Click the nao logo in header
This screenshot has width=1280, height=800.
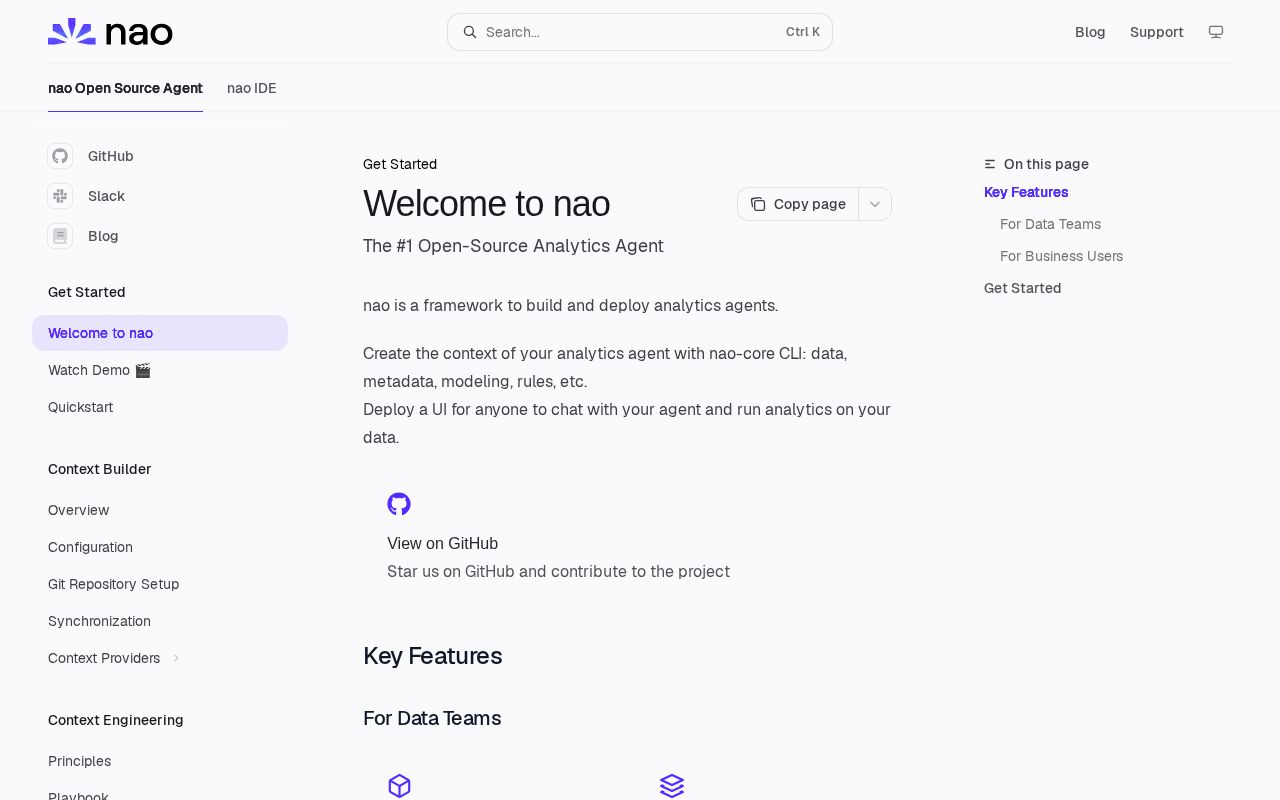pyautogui.click(x=110, y=32)
